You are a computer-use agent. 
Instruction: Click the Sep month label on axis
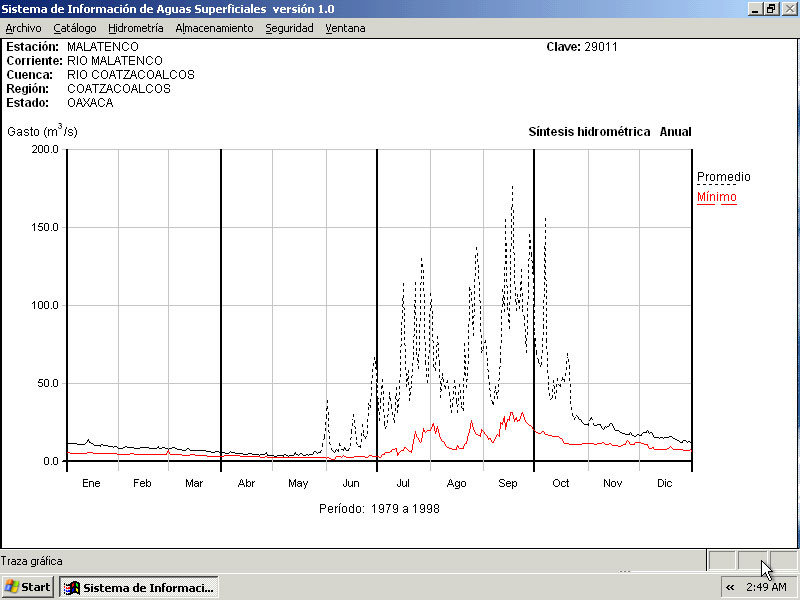[x=508, y=483]
